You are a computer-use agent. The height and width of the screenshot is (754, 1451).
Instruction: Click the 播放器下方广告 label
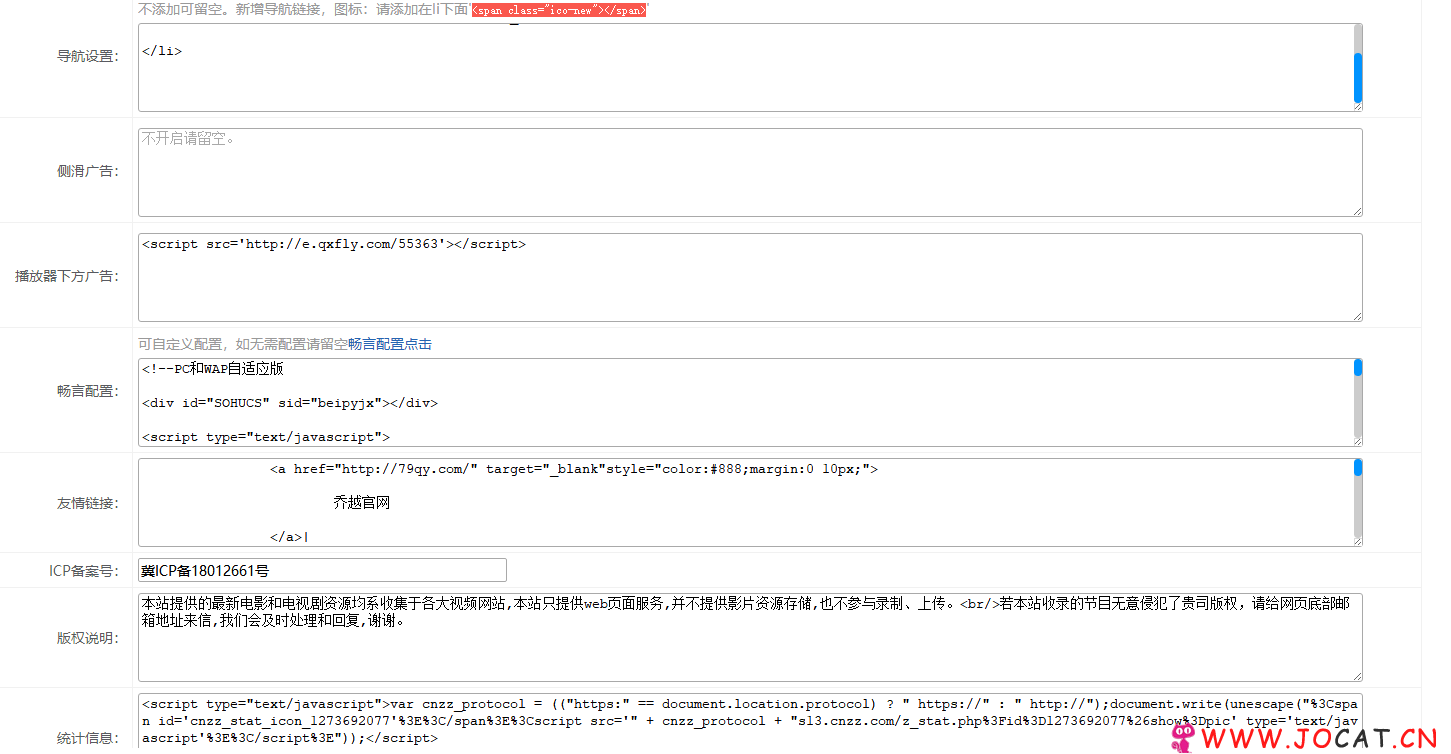click(x=67, y=276)
